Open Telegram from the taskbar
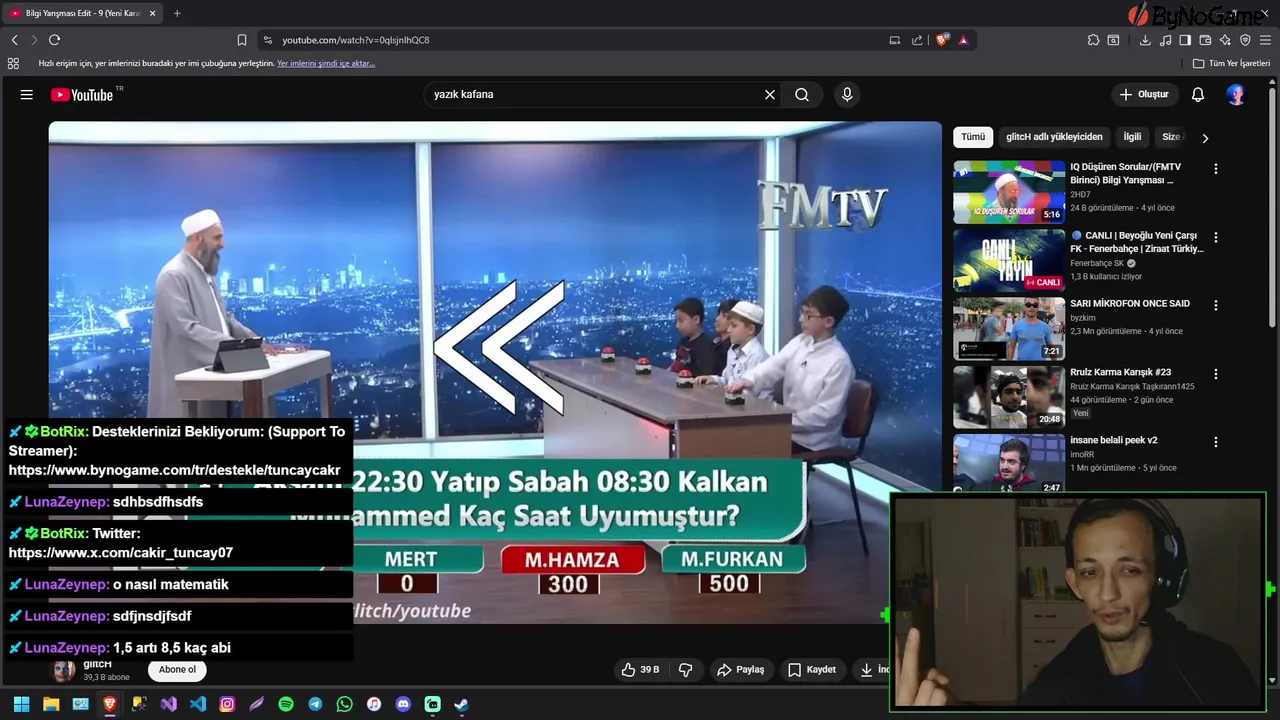 click(315, 704)
